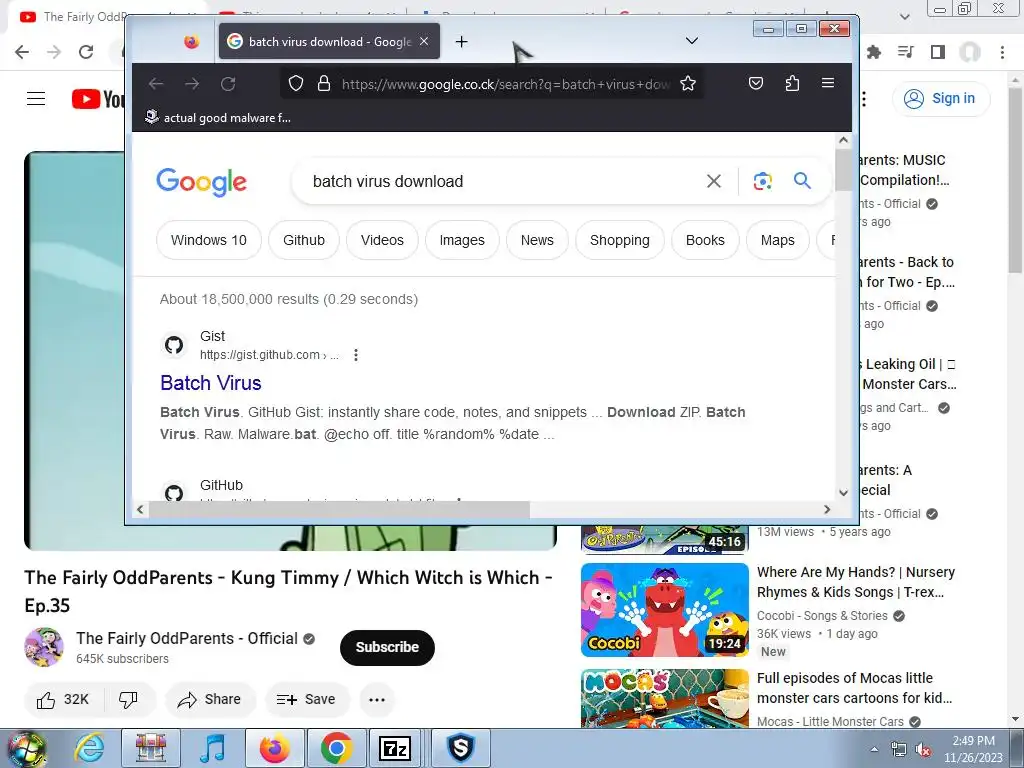This screenshot has width=1024, height=768.
Task: Switch to Images results
Action: [462, 240]
